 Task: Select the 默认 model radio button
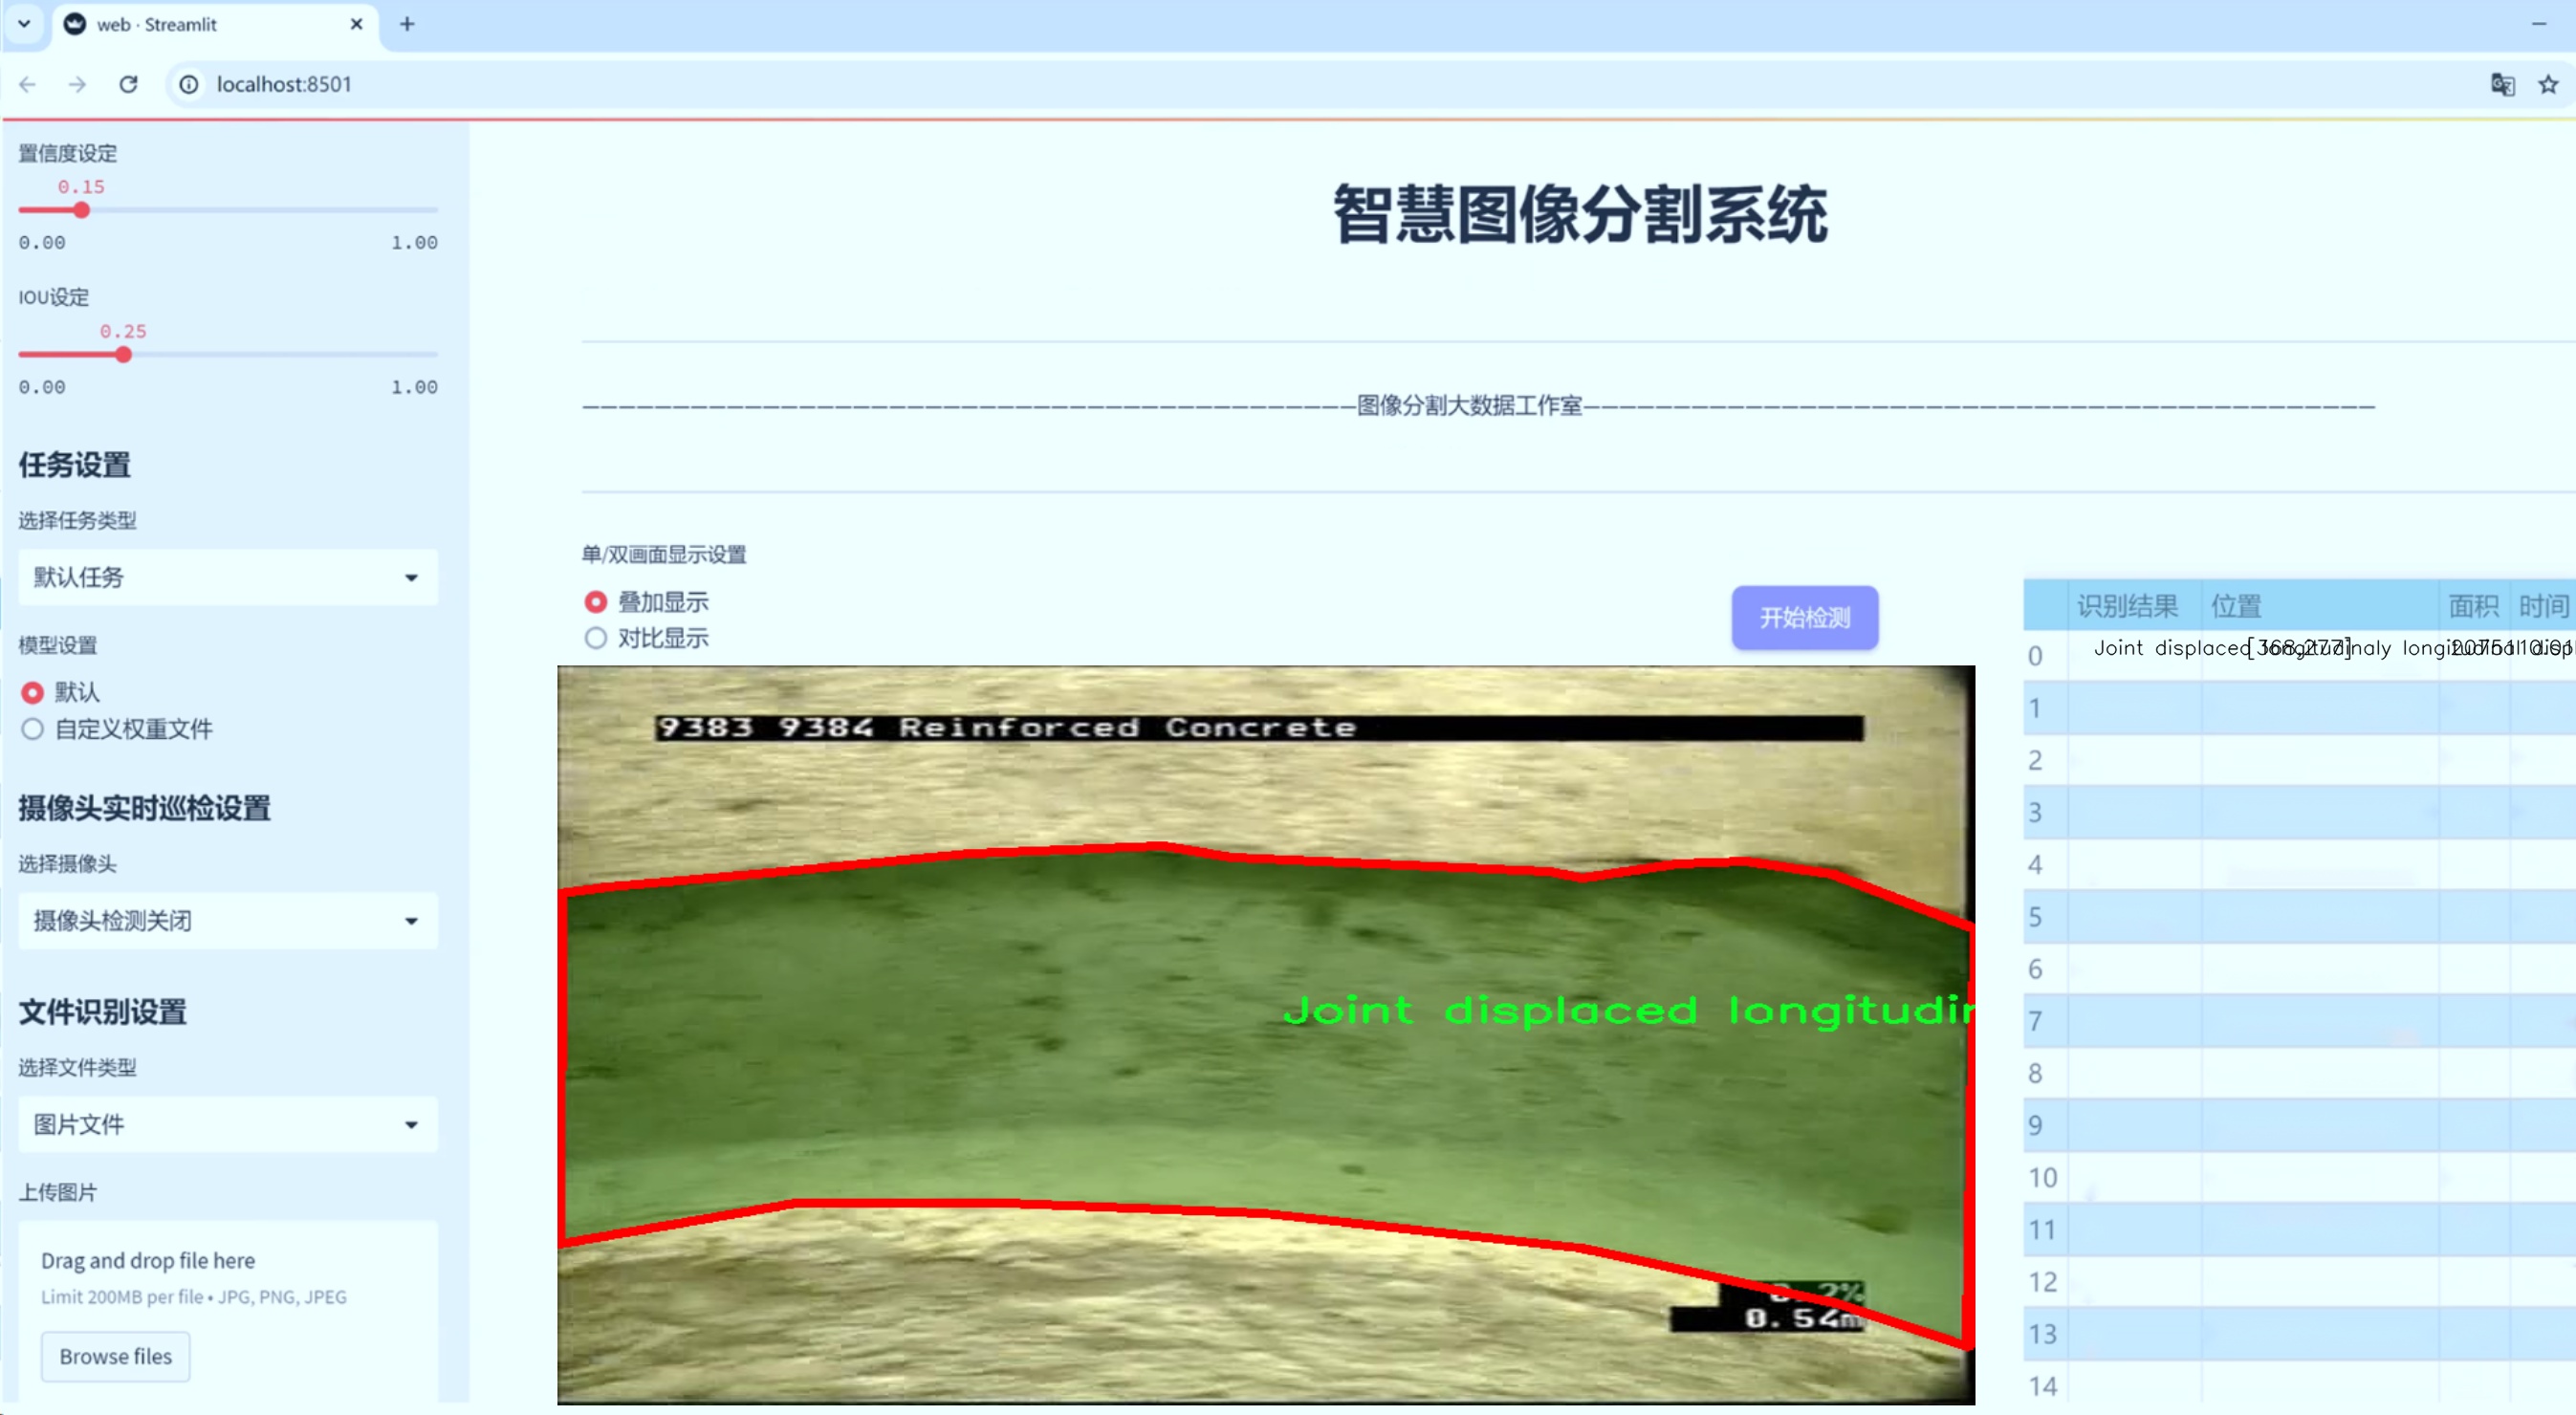(33, 692)
